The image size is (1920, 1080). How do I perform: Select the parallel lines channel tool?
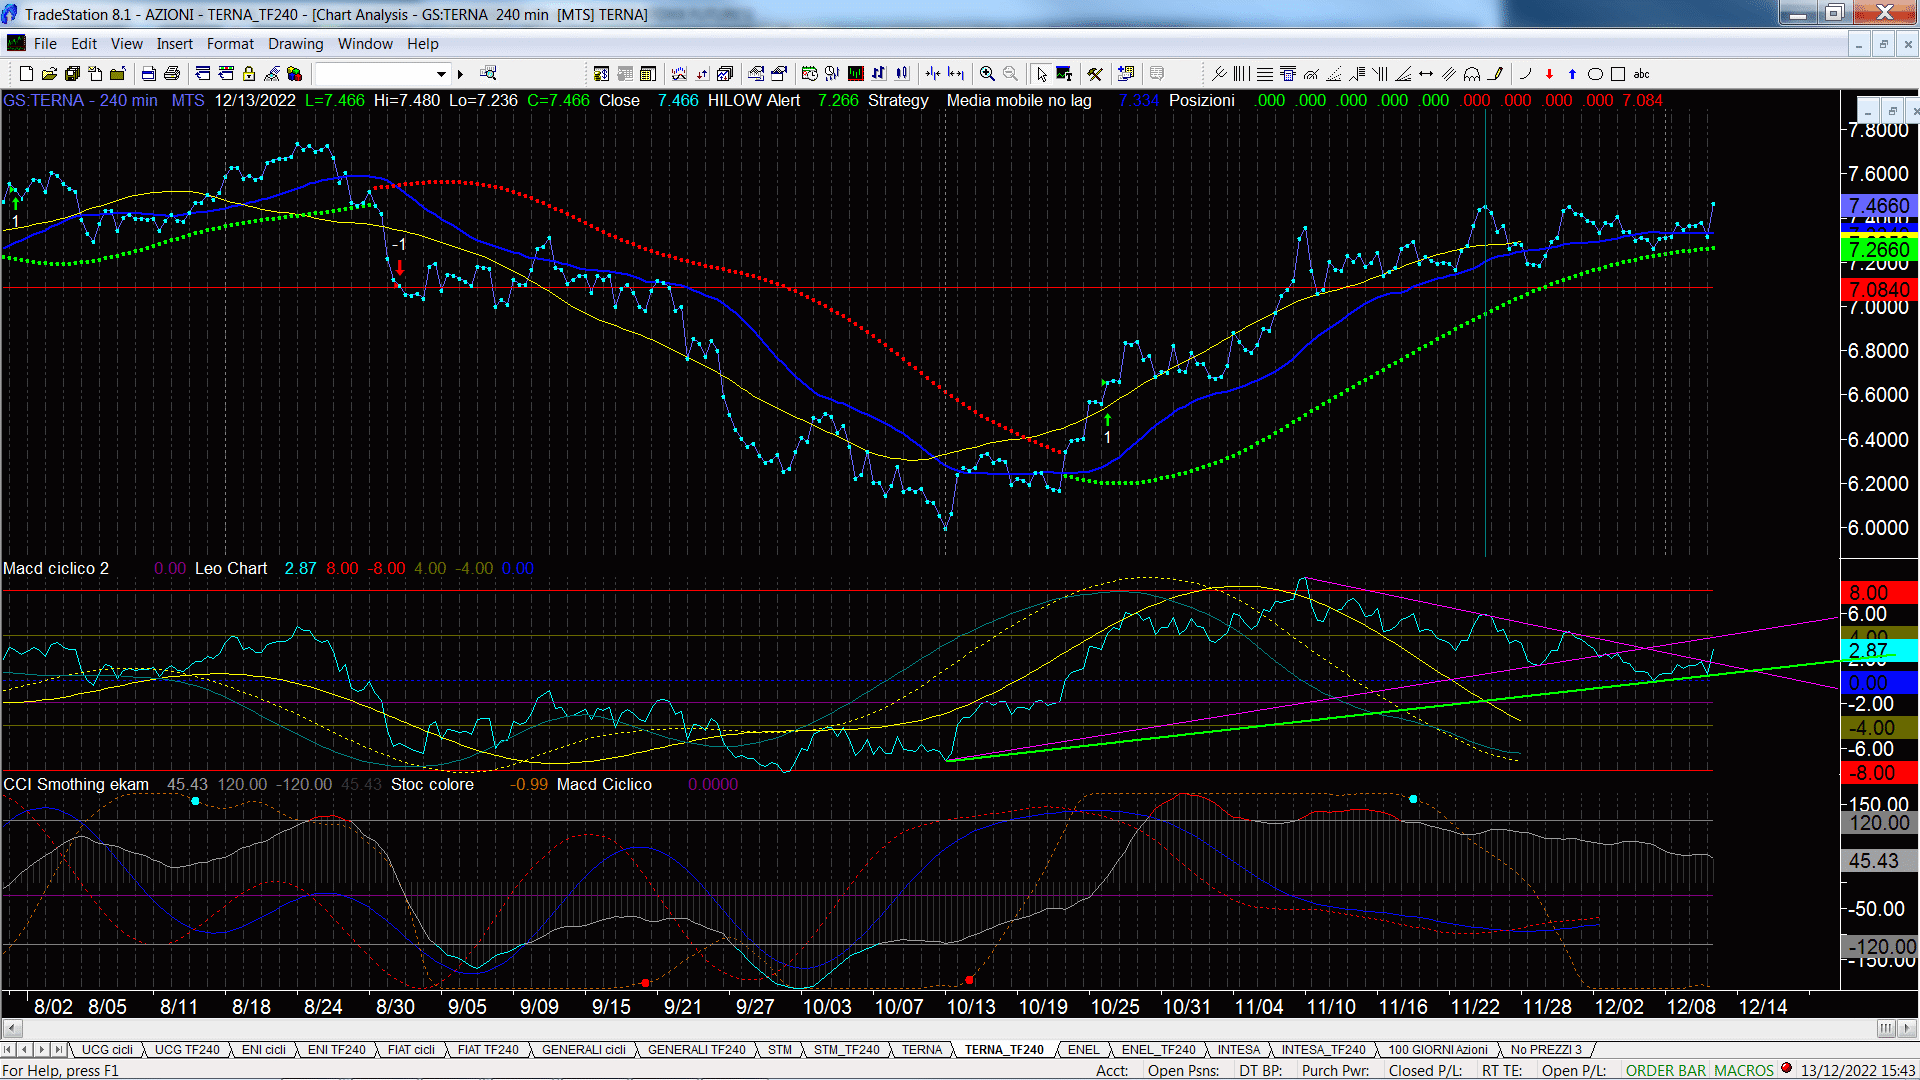(1449, 74)
